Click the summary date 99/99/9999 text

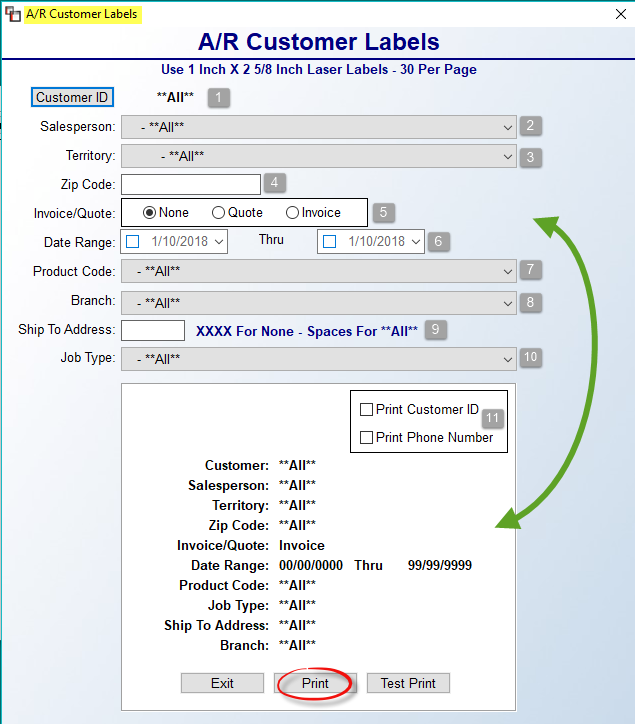pyautogui.click(x=440, y=565)
